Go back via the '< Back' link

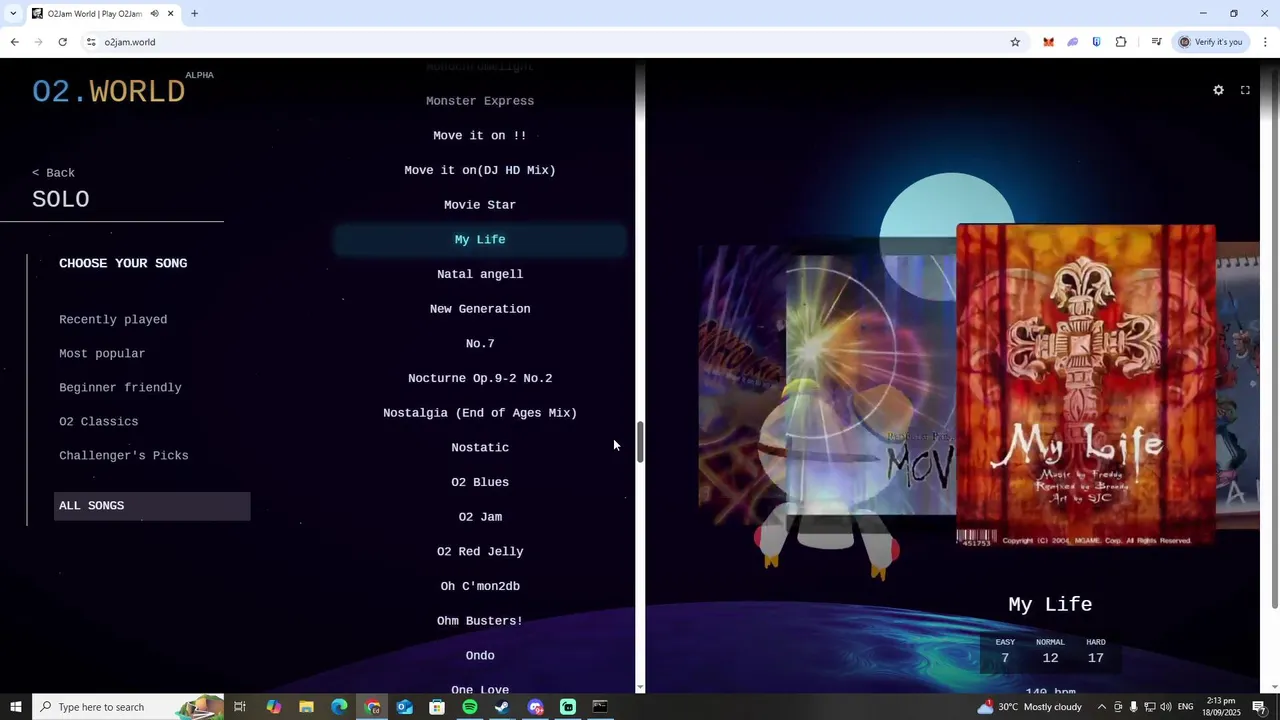[x=53, y=173]
